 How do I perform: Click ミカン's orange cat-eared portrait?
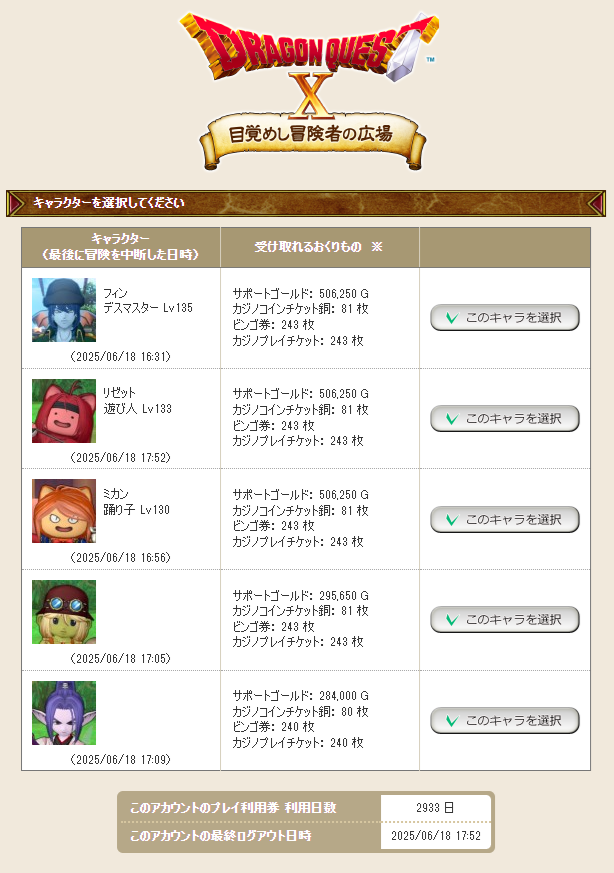64,511
